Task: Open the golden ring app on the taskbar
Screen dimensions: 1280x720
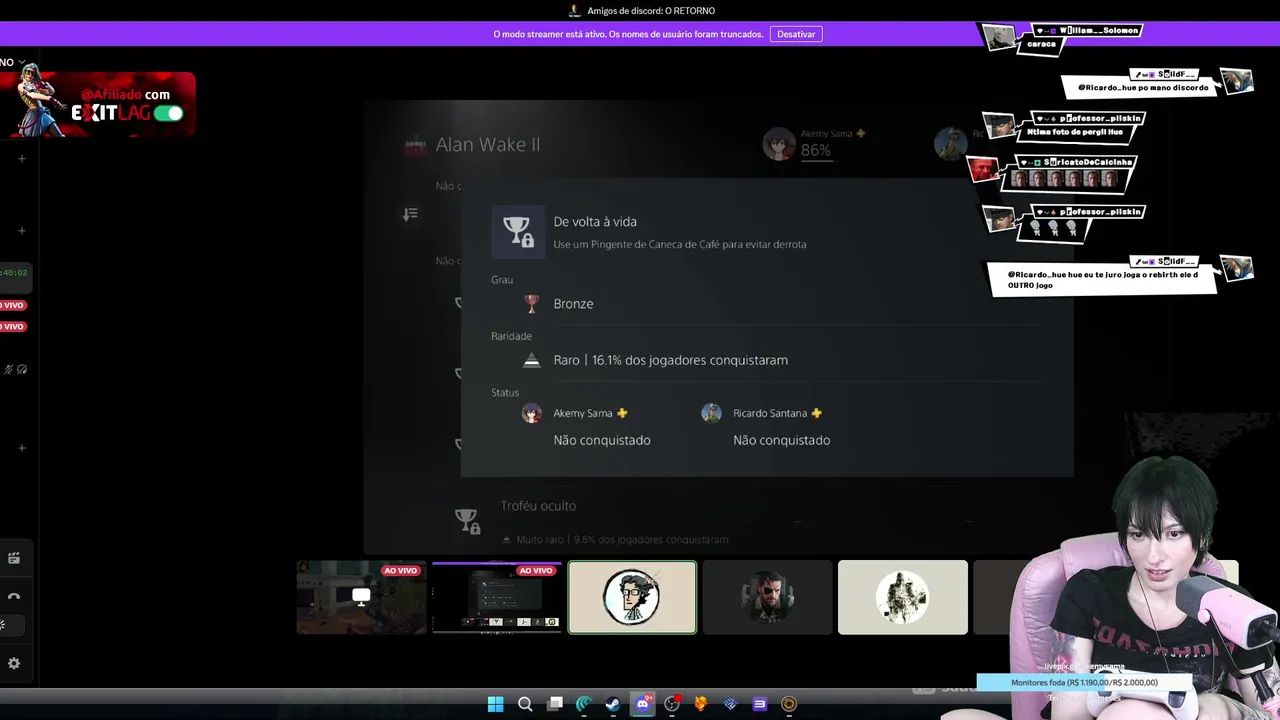Action: click(789, 704)
